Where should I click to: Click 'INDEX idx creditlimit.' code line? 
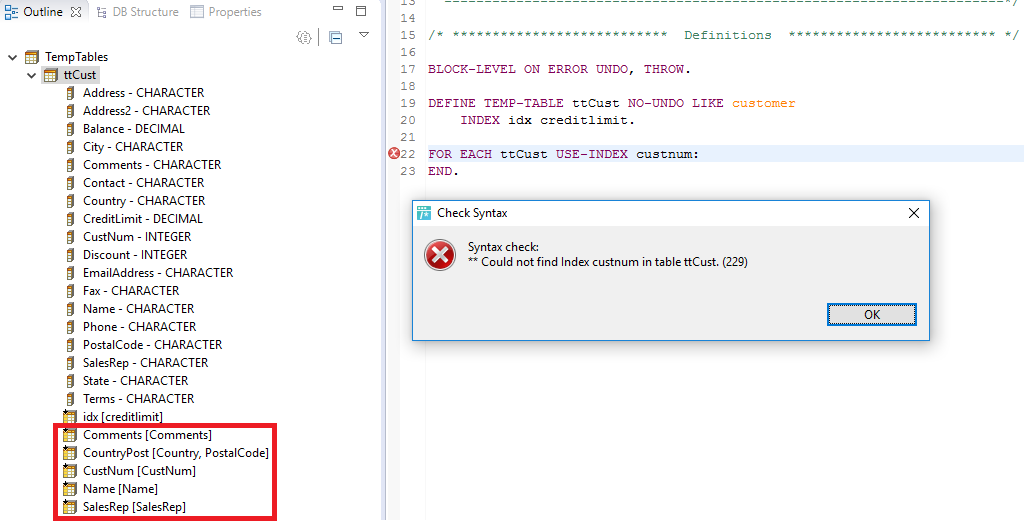pos(548,120)
